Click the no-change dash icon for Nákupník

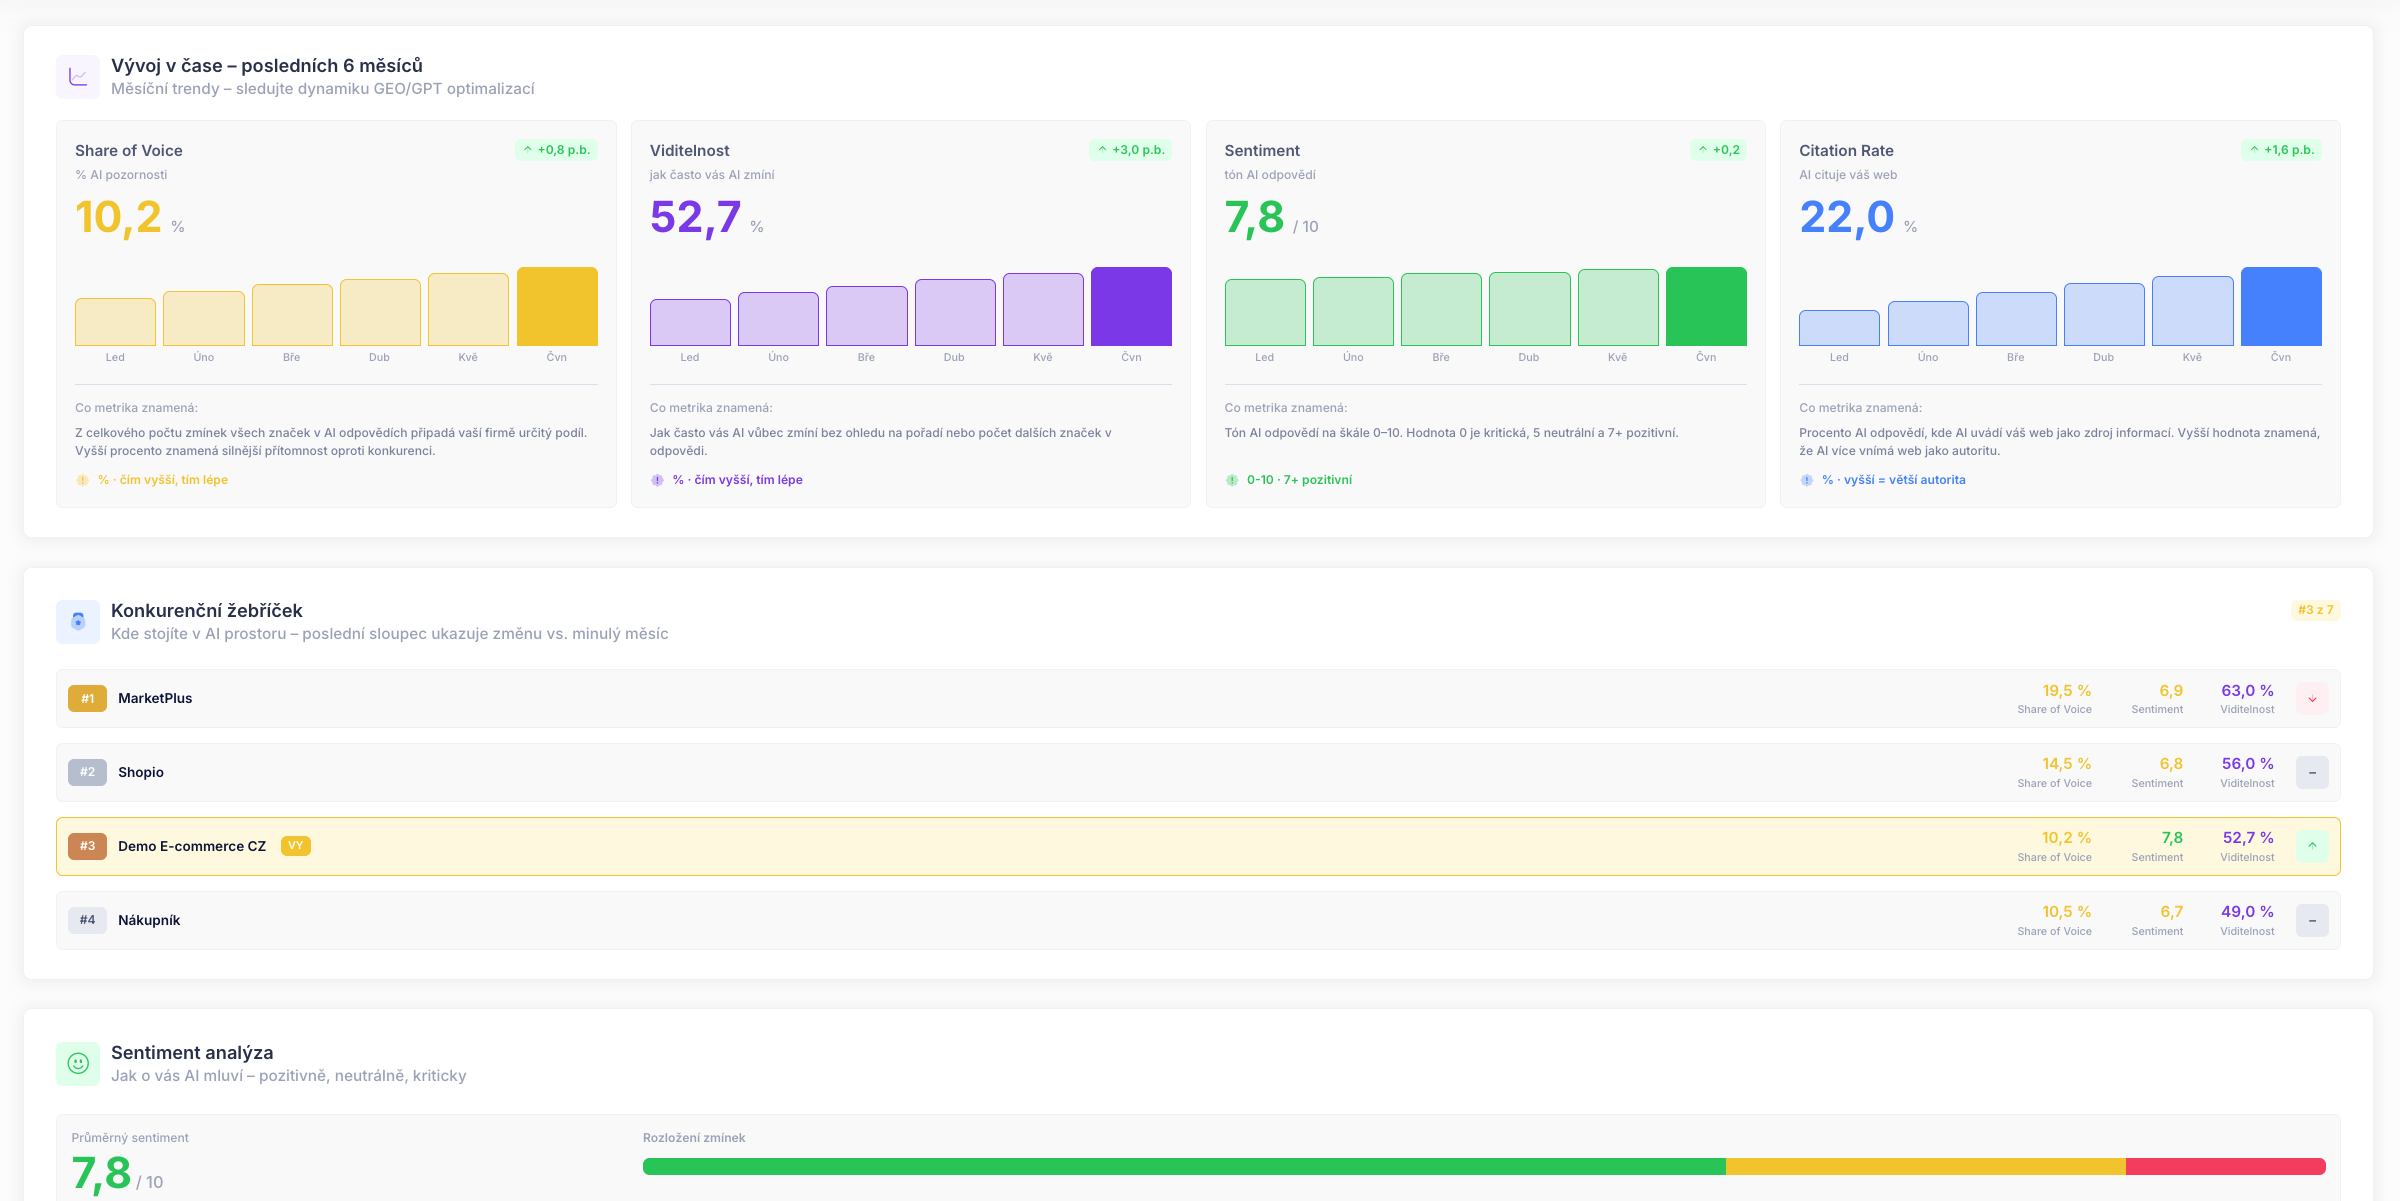(2312, 921)
